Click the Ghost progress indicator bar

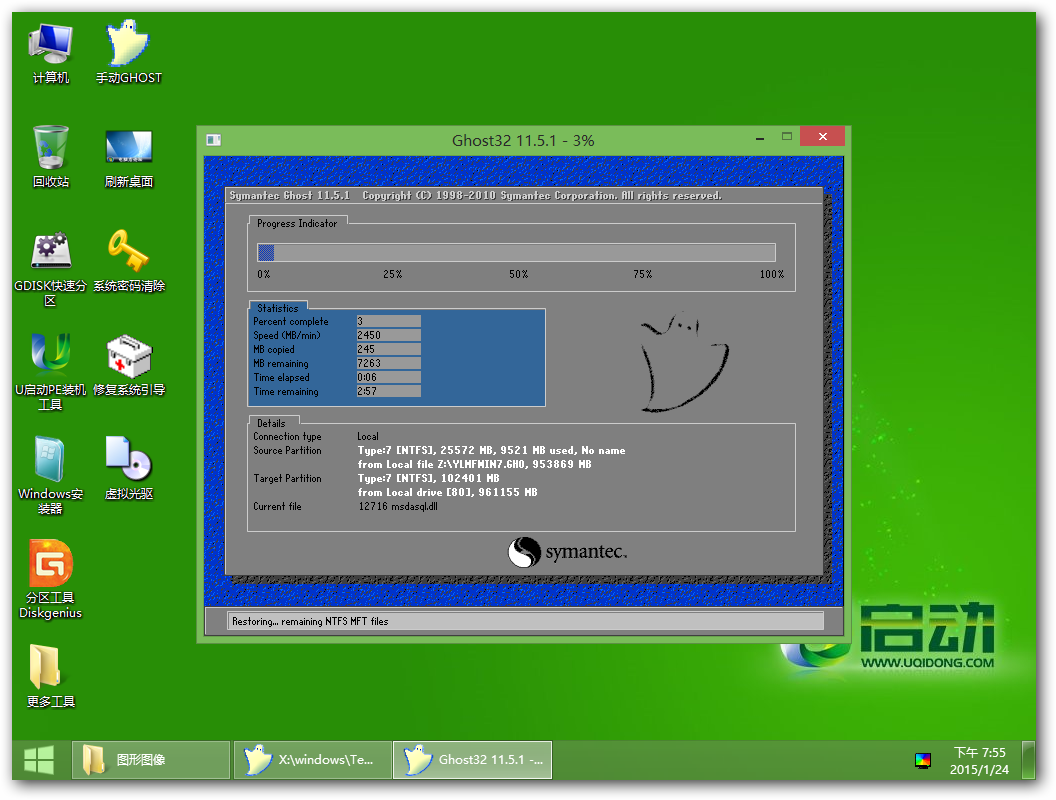point(516,253)
